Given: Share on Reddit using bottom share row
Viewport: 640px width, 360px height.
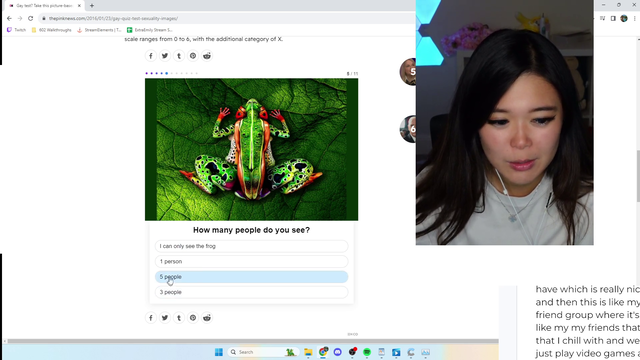Looking at the screenshot, I should coord(207,318).
